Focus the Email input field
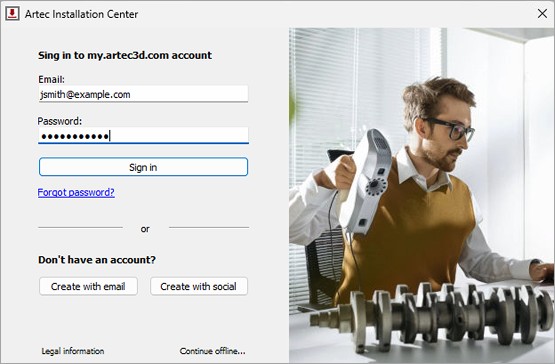Image resolution: width=555 pixels, height=364 pixels. pyautogui.click(x=143, y=94)
